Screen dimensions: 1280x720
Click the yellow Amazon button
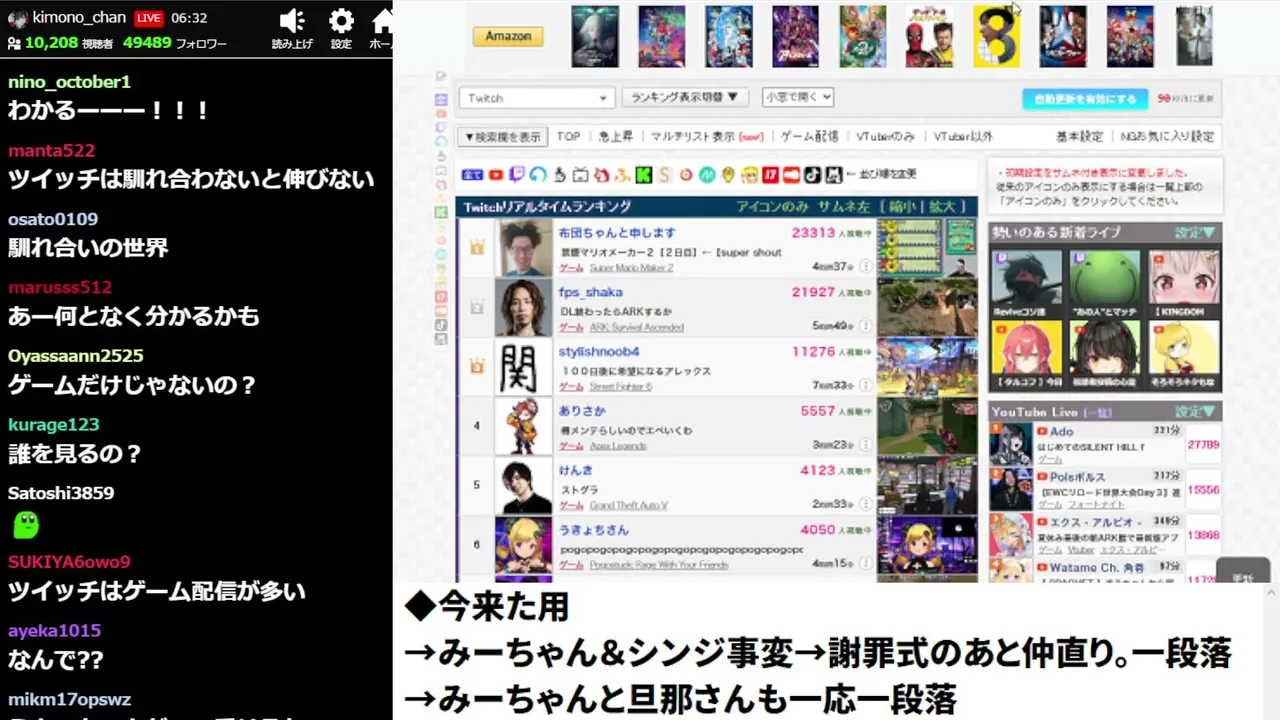point(508,36)
